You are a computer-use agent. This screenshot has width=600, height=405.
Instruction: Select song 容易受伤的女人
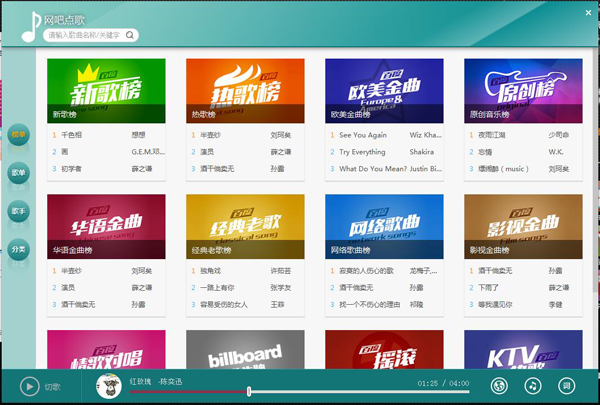click(224, 305)
